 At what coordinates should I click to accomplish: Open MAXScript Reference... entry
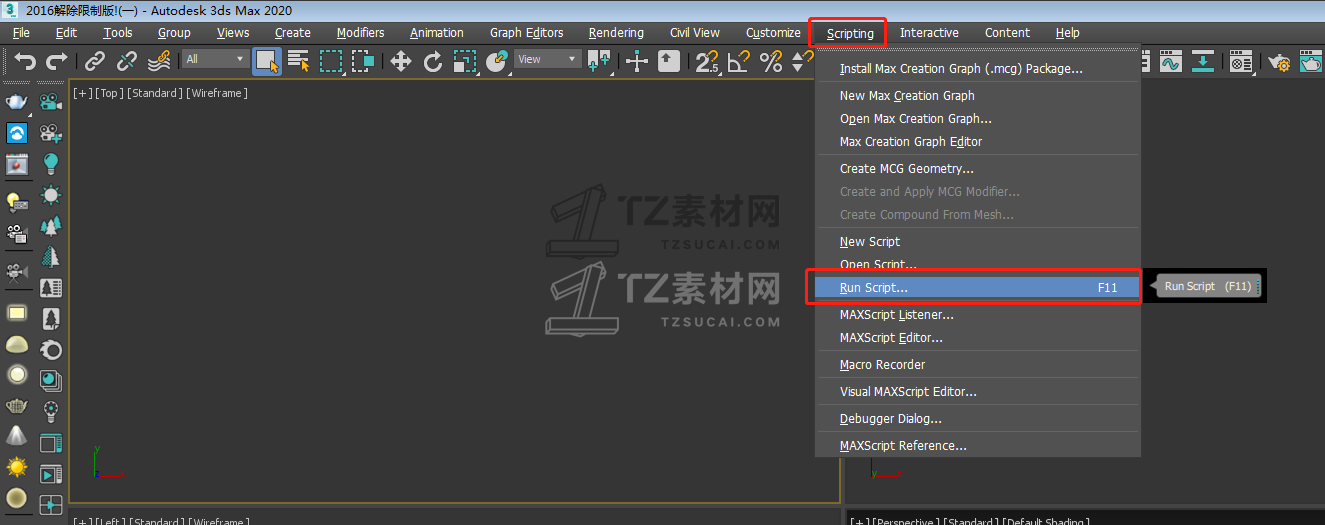click(903, 446)
